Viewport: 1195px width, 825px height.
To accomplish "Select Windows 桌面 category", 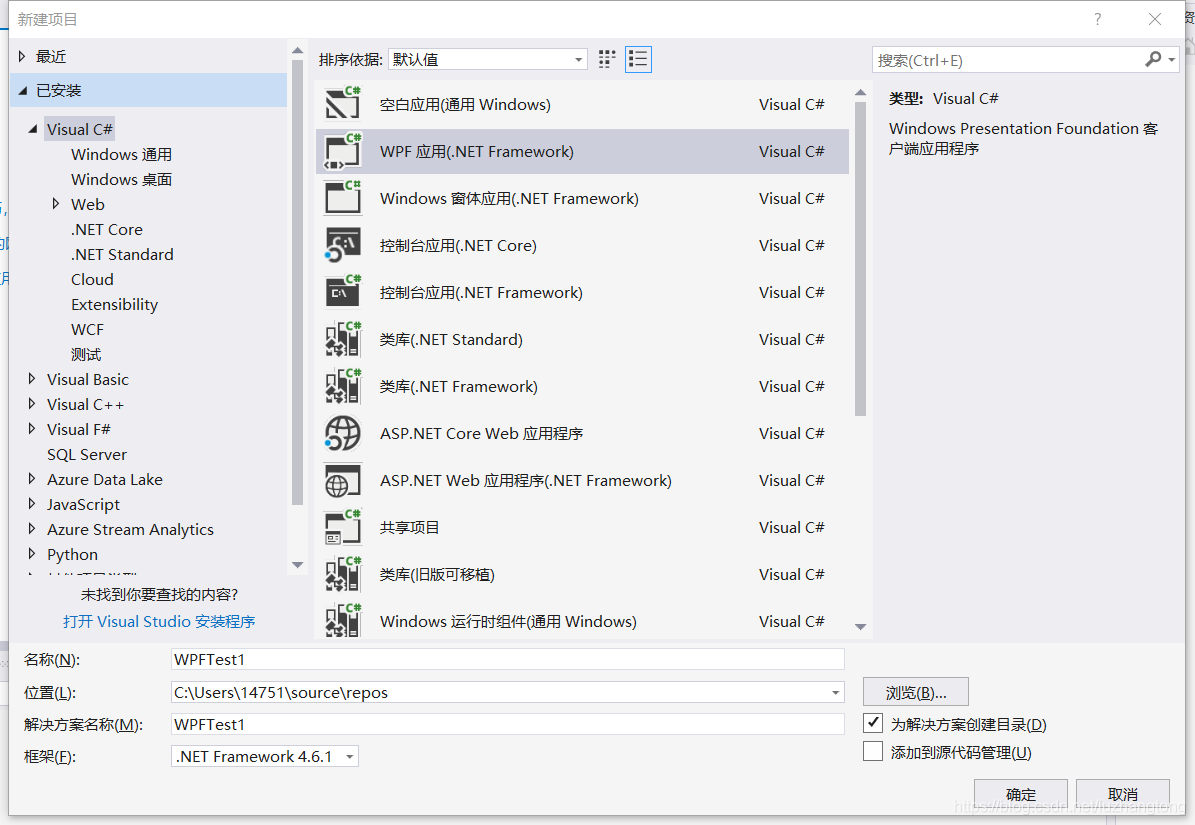I will point(121,180).
